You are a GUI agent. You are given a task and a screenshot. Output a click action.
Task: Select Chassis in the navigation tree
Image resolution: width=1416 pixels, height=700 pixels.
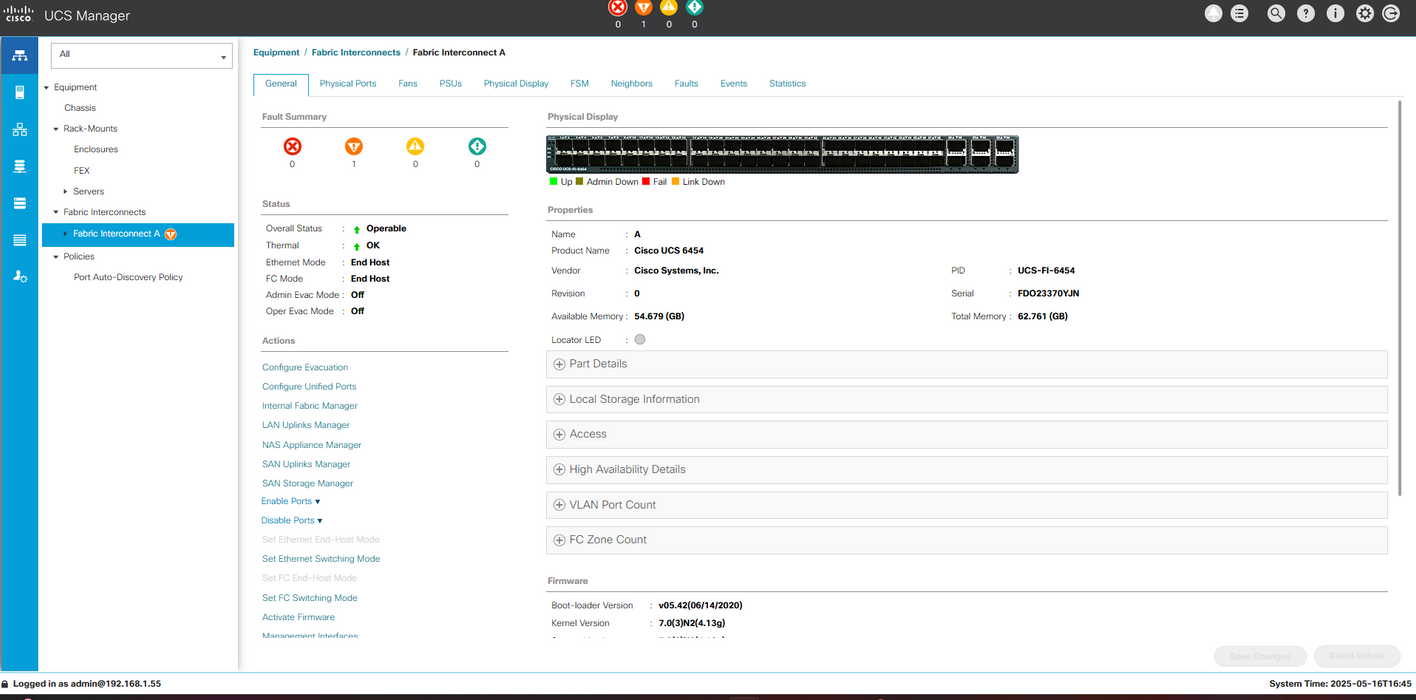[80, 108]
